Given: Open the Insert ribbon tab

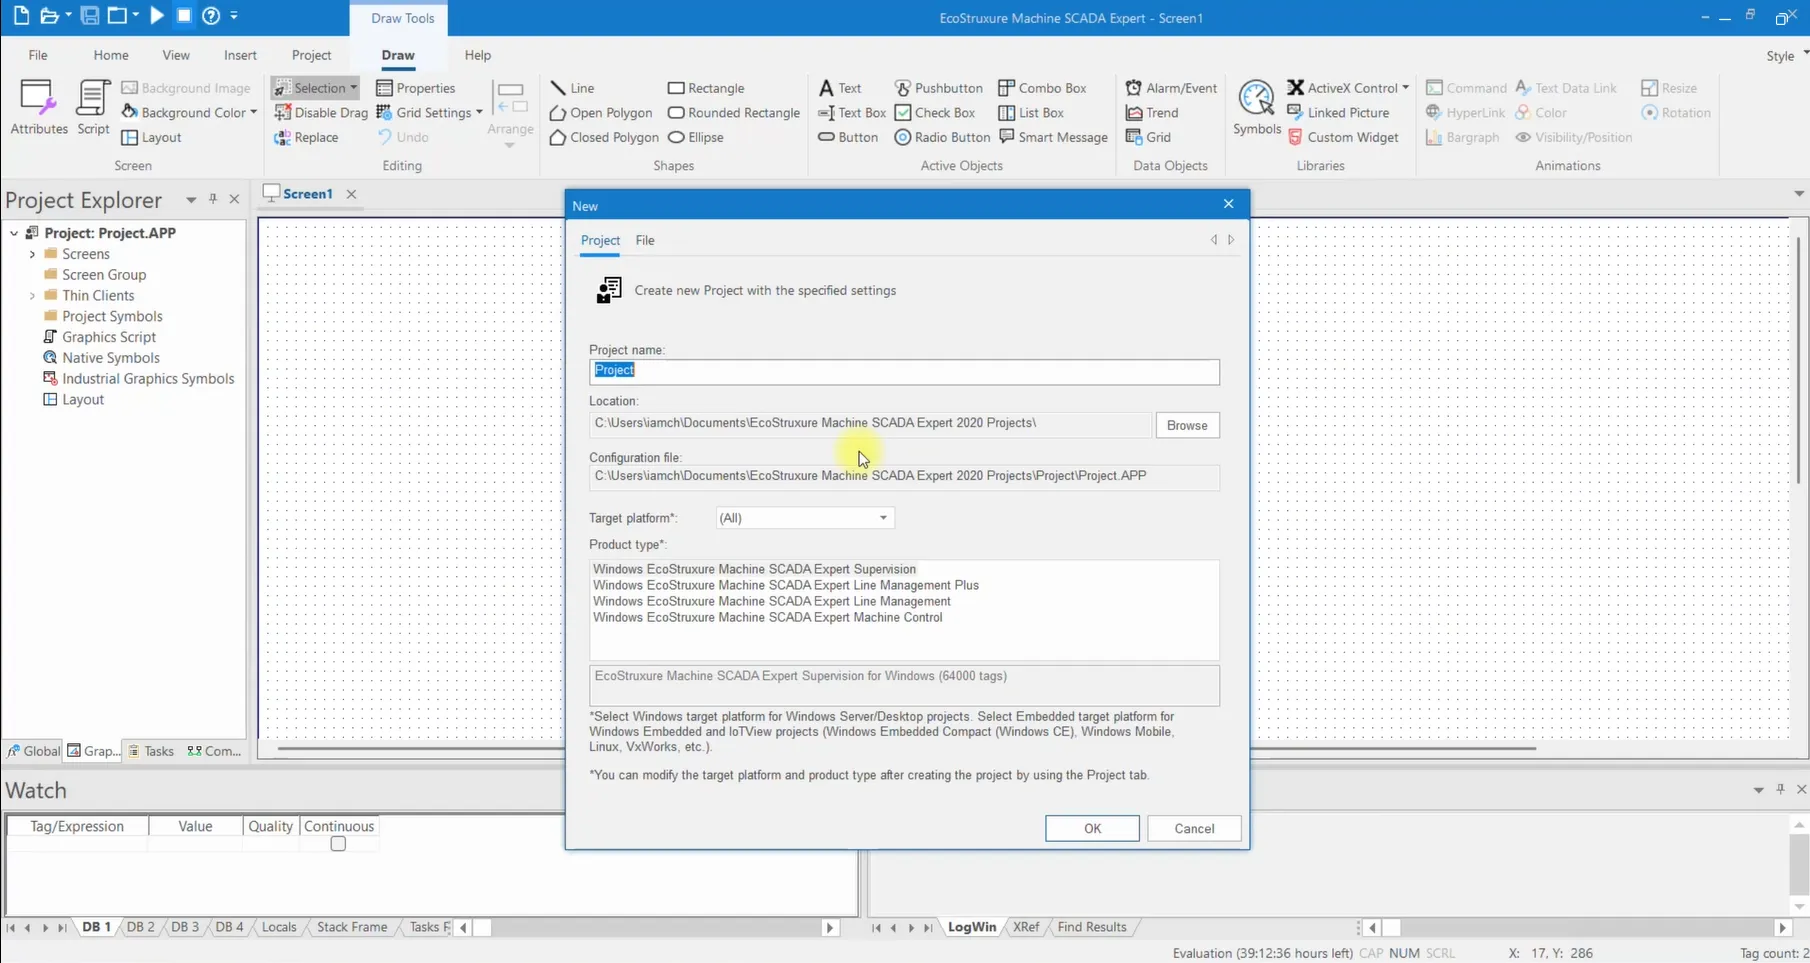Looking at the screenshot, I should click(240, 55).
